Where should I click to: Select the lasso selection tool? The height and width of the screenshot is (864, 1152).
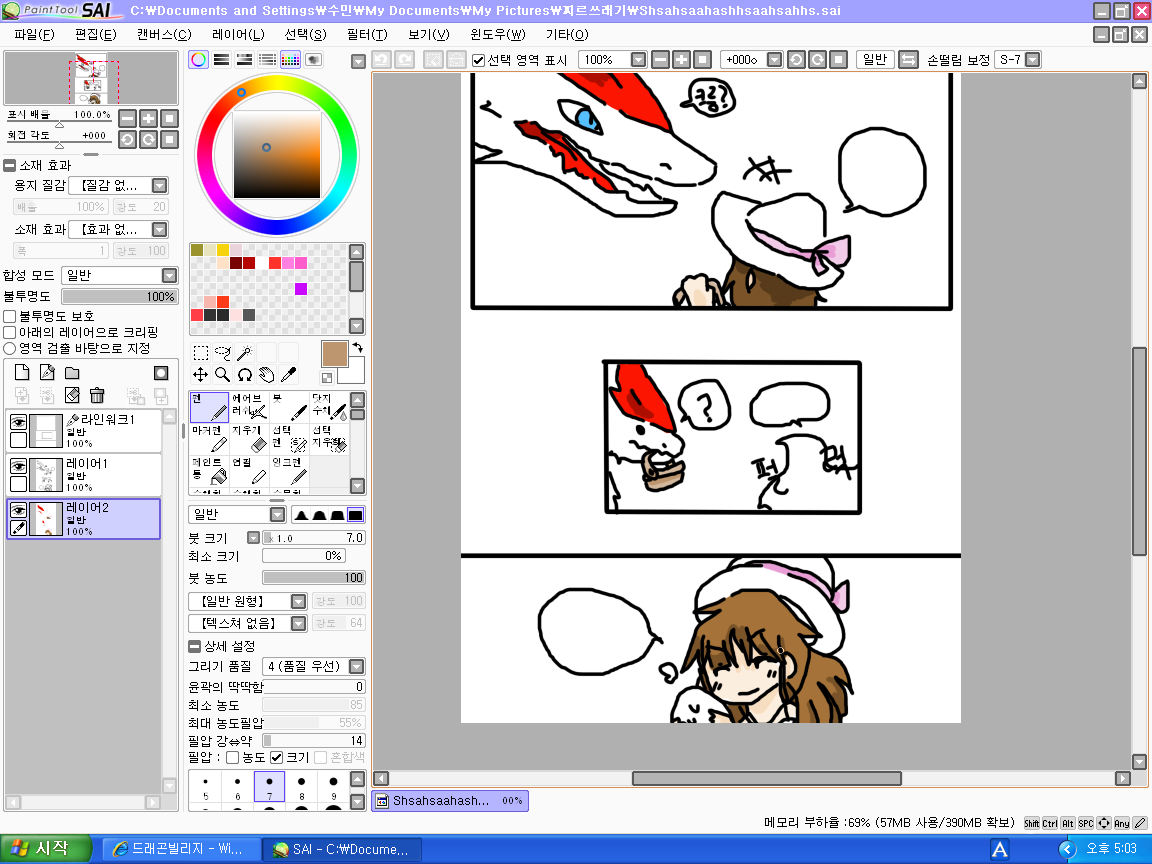point(223,353)
